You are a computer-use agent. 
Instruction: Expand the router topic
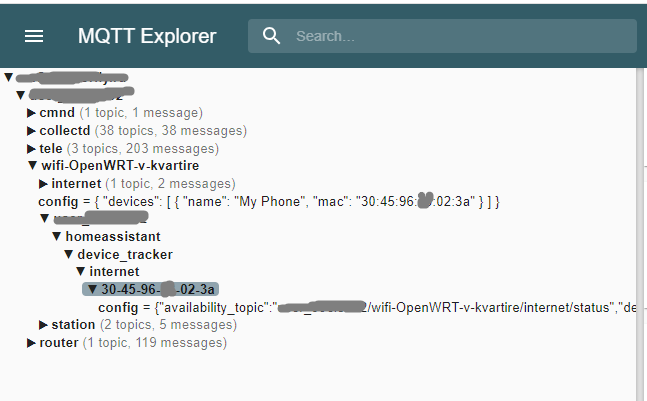32,343
